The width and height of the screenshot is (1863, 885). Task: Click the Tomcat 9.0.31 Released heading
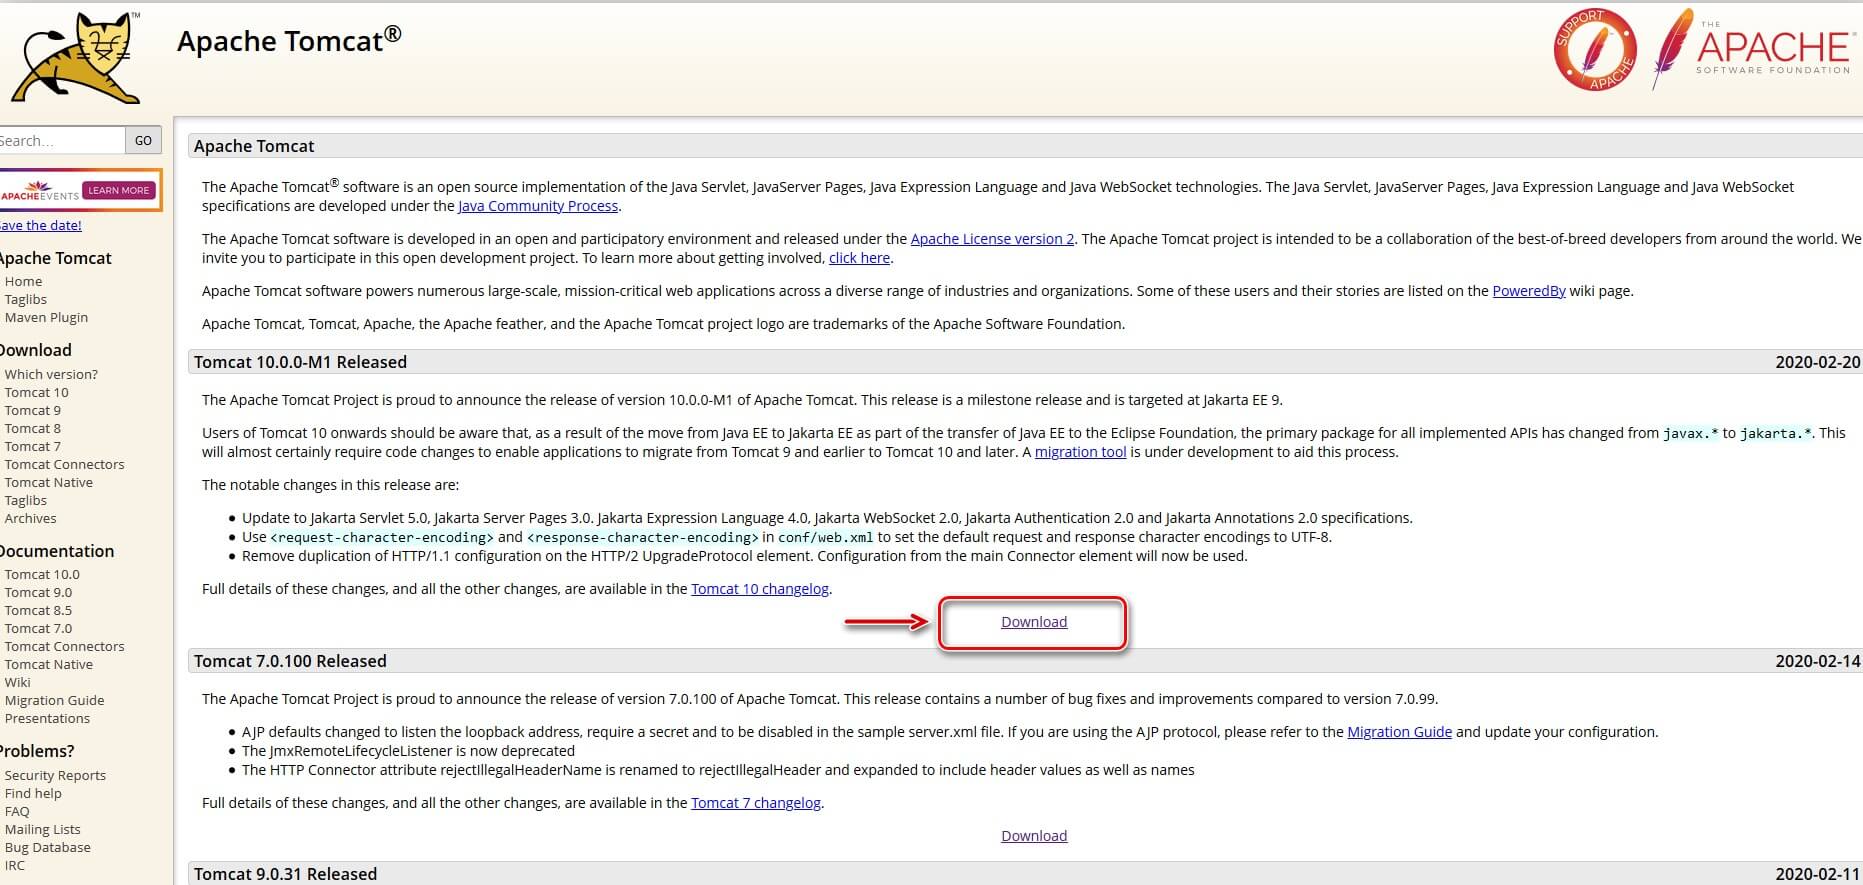pyautogui.click(x=285, y=874)
